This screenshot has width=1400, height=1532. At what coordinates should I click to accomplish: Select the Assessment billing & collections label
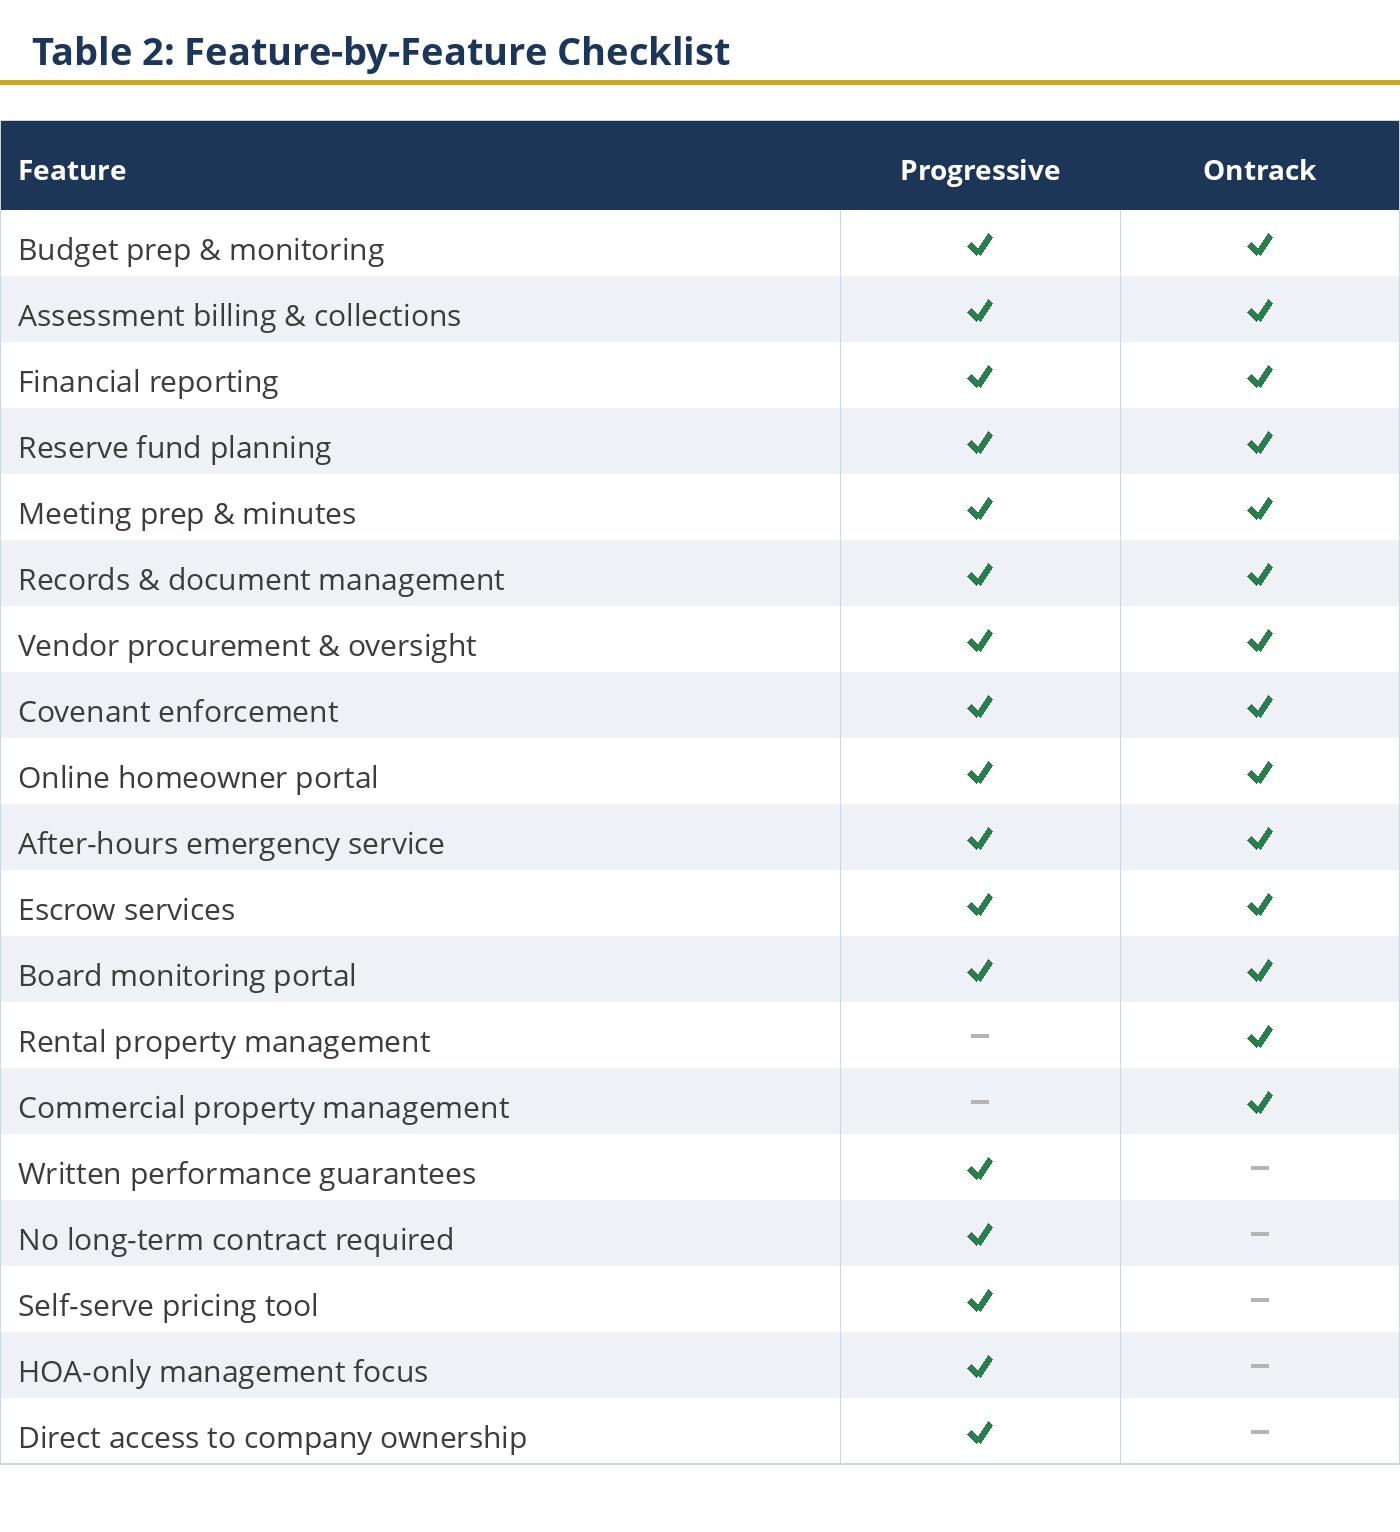pyautogui.click(x=240, y=316)
